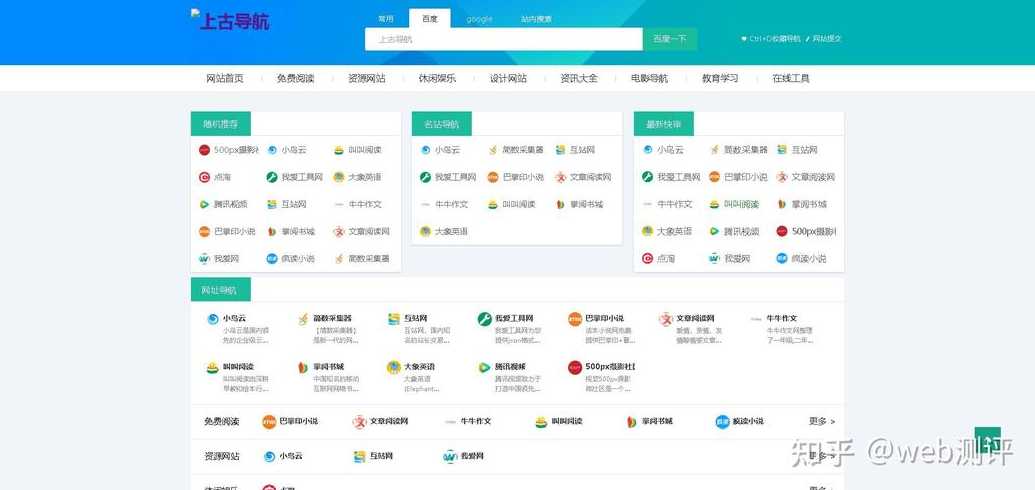This screenshot has height=490, width=1035.
Task: Select the 随机推荐 panel header
Action: 220,123
